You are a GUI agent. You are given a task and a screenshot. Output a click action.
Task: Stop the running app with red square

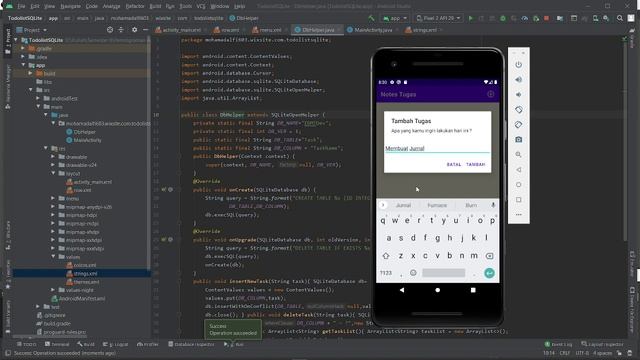click(x=546, y=18)
